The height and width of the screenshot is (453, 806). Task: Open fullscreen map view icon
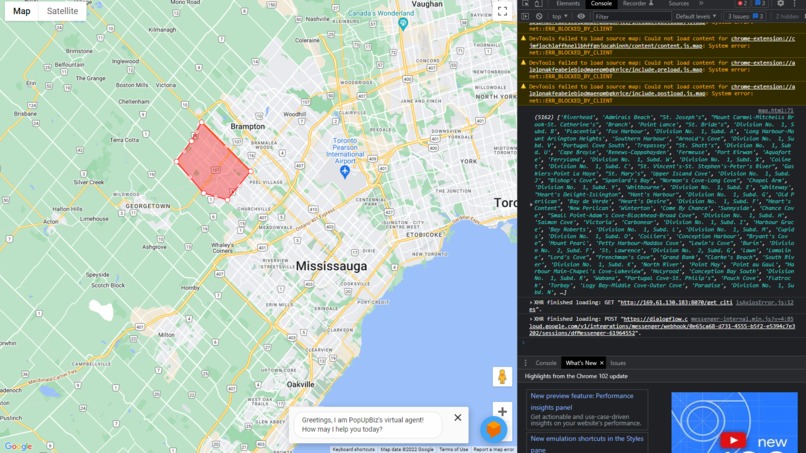point(502,12)
